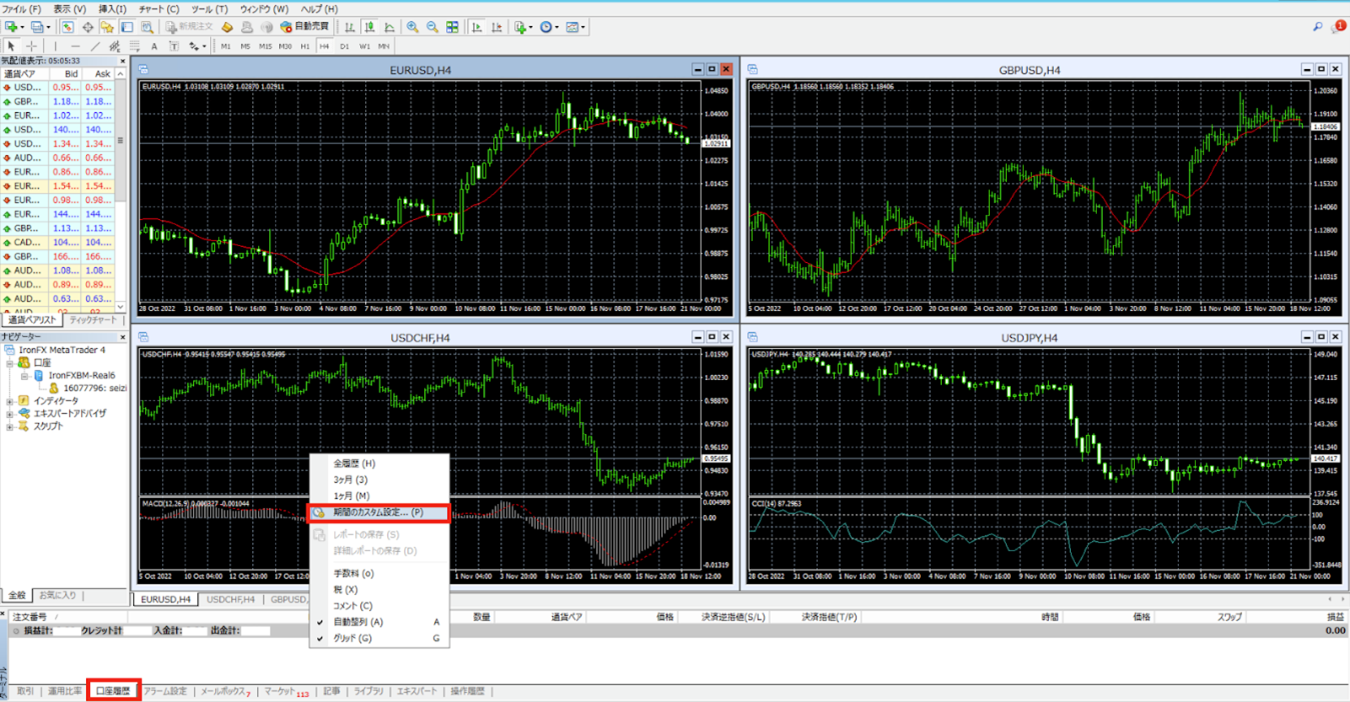Click the tile windows icon

(452, 27)
